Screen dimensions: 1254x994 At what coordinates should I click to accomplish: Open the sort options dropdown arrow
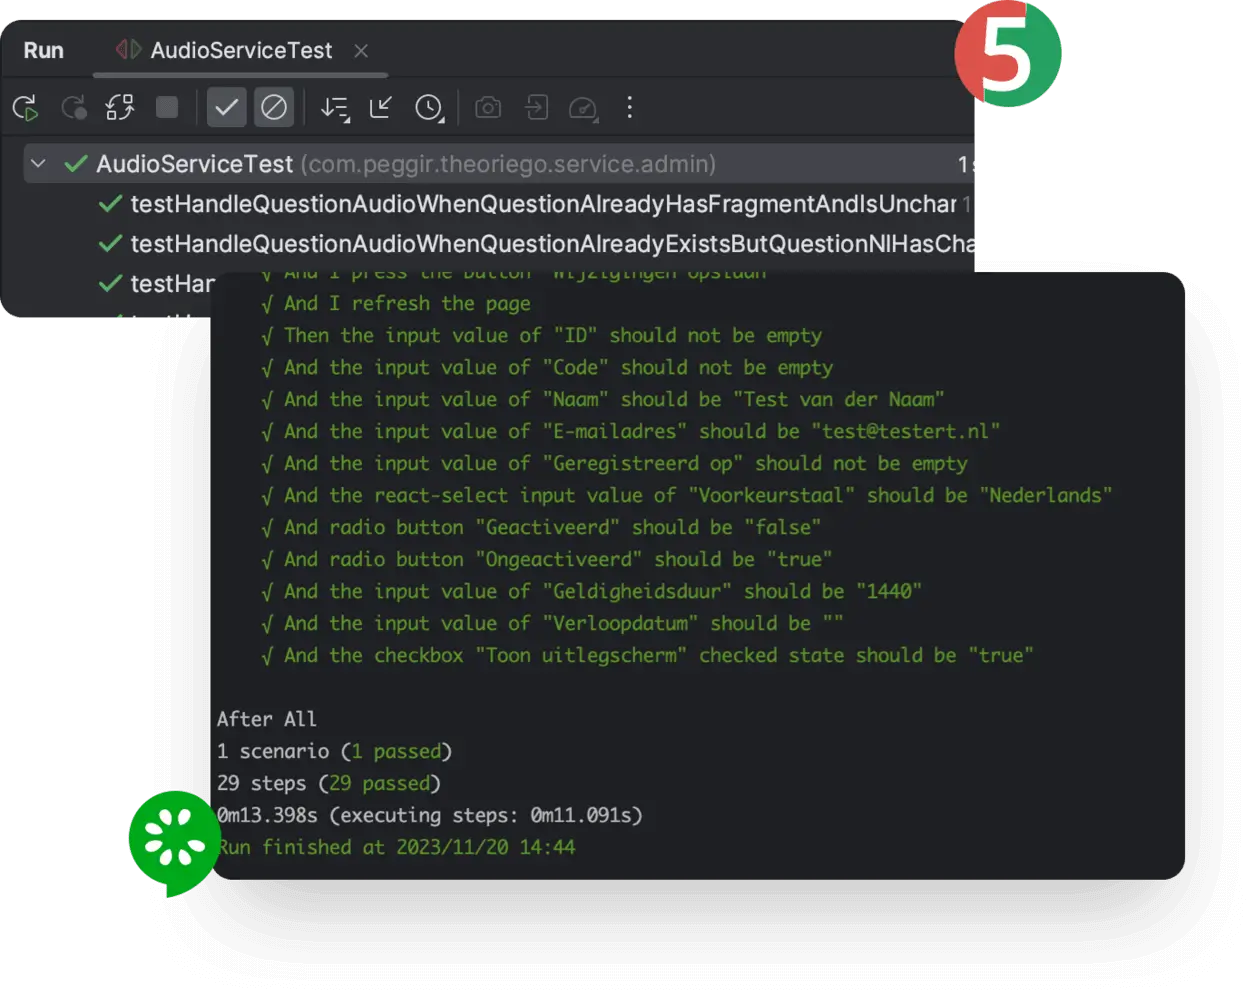(x=346, y=118)
